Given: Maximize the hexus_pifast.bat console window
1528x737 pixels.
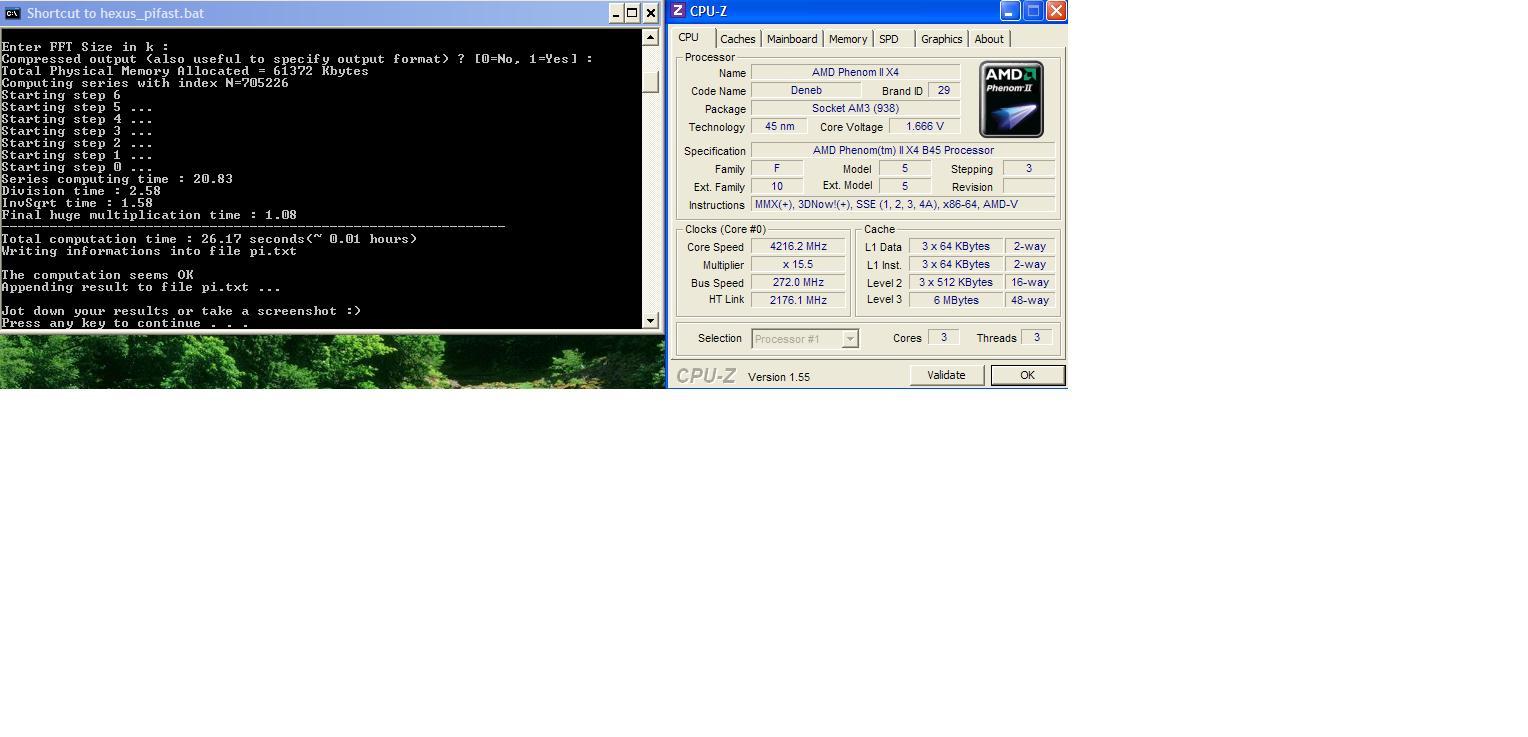Looking at the screenshot, I should coord(632,13).
